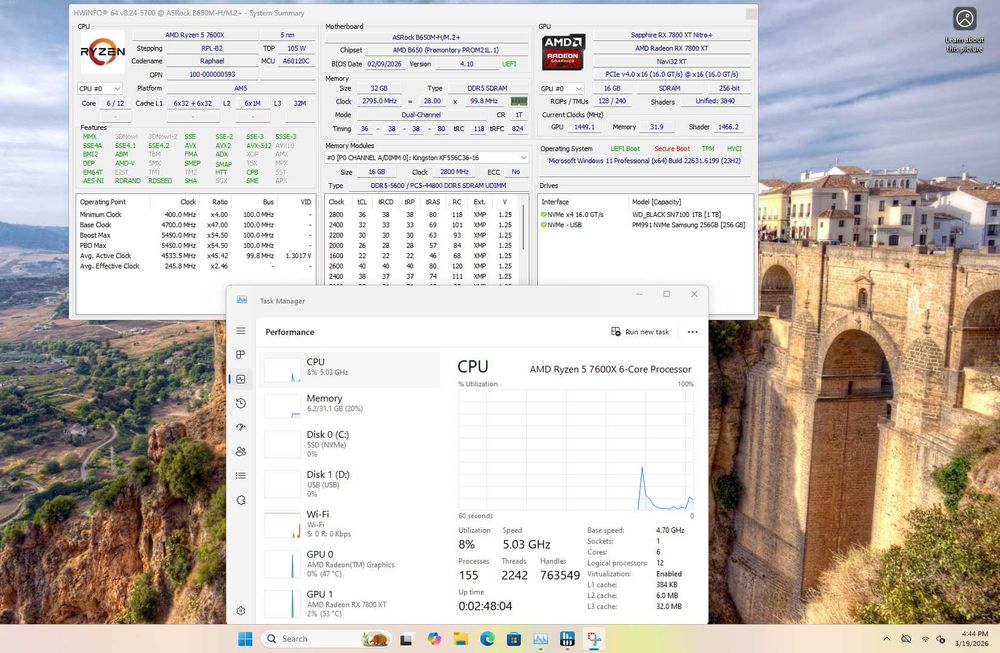This screenshot has width=1000, height=653.
Task: Click Task Manager title bar app icon
Action: 242,300
